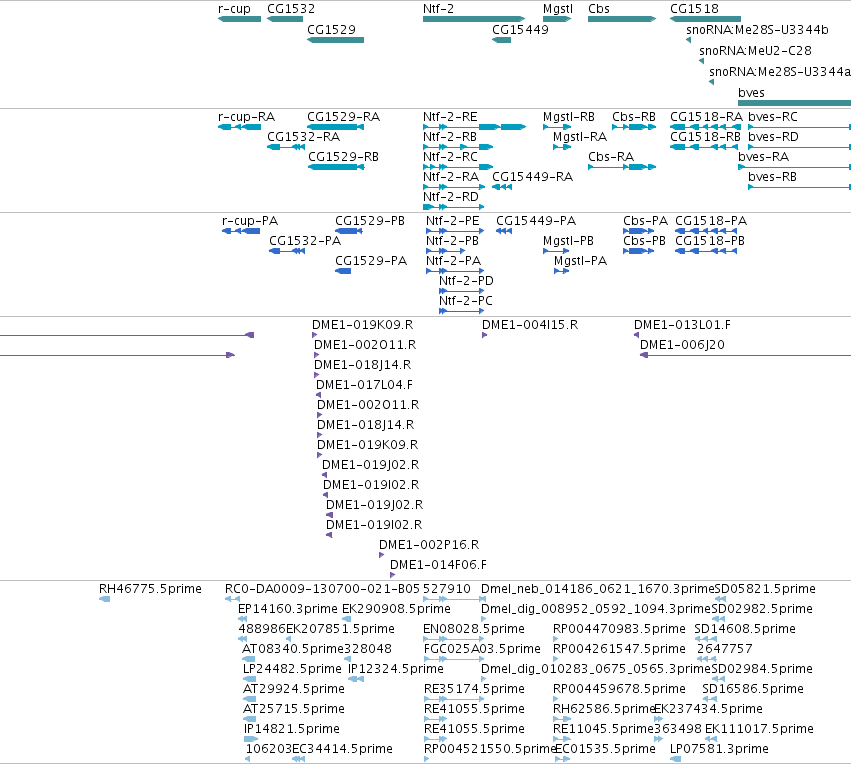Click clone end DME1-017L04.F
This screenshot has height=764, width=851.
tap(364, 385)
